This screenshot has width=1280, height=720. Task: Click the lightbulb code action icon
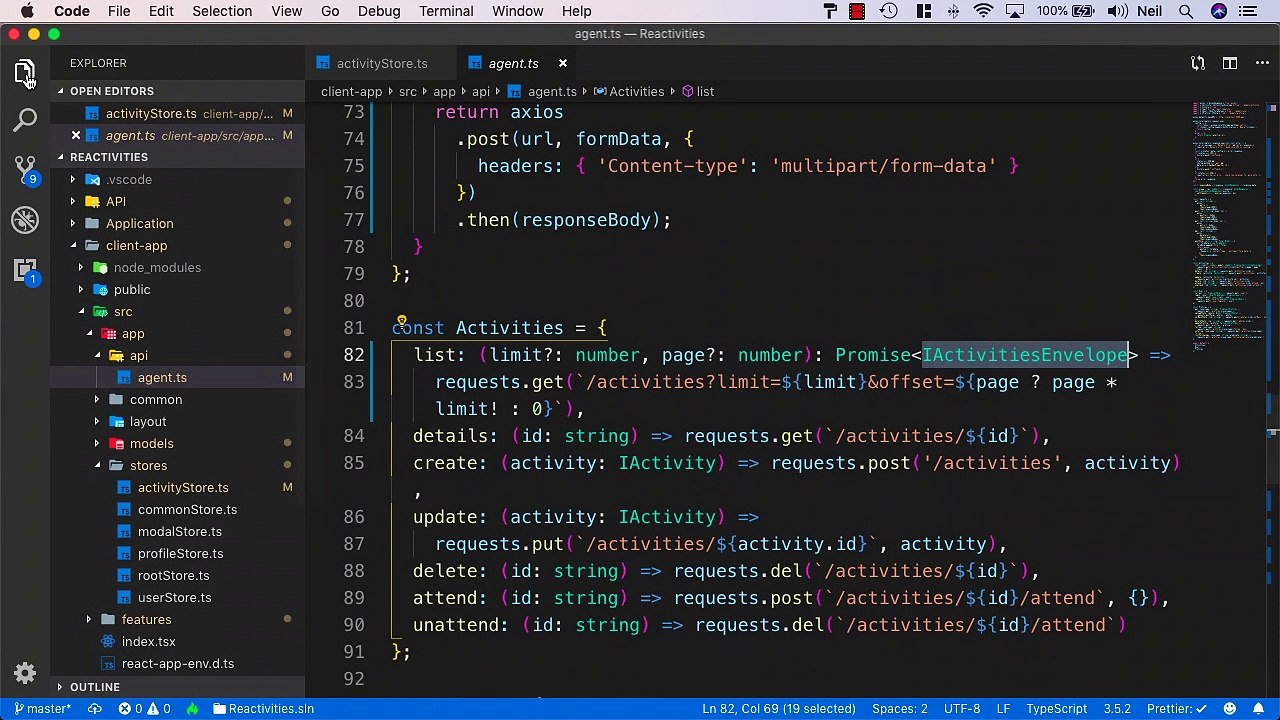[x=402, y=322]
